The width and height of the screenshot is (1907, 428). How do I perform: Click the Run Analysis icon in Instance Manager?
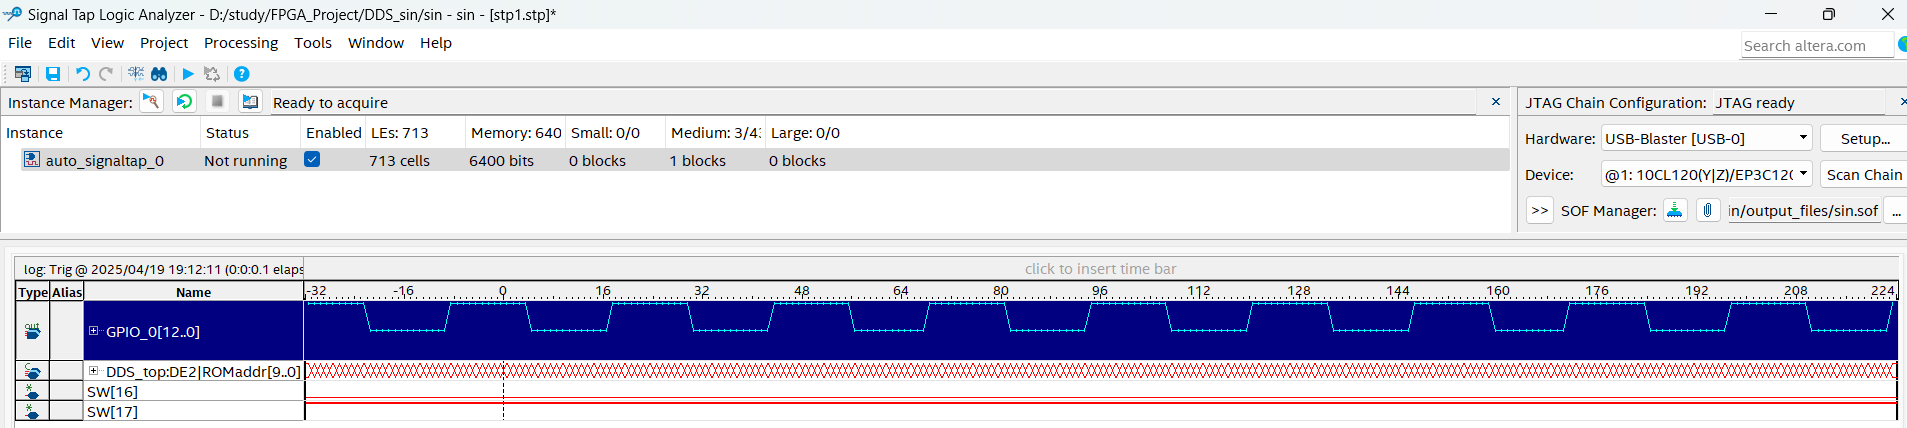click(151, 102)
